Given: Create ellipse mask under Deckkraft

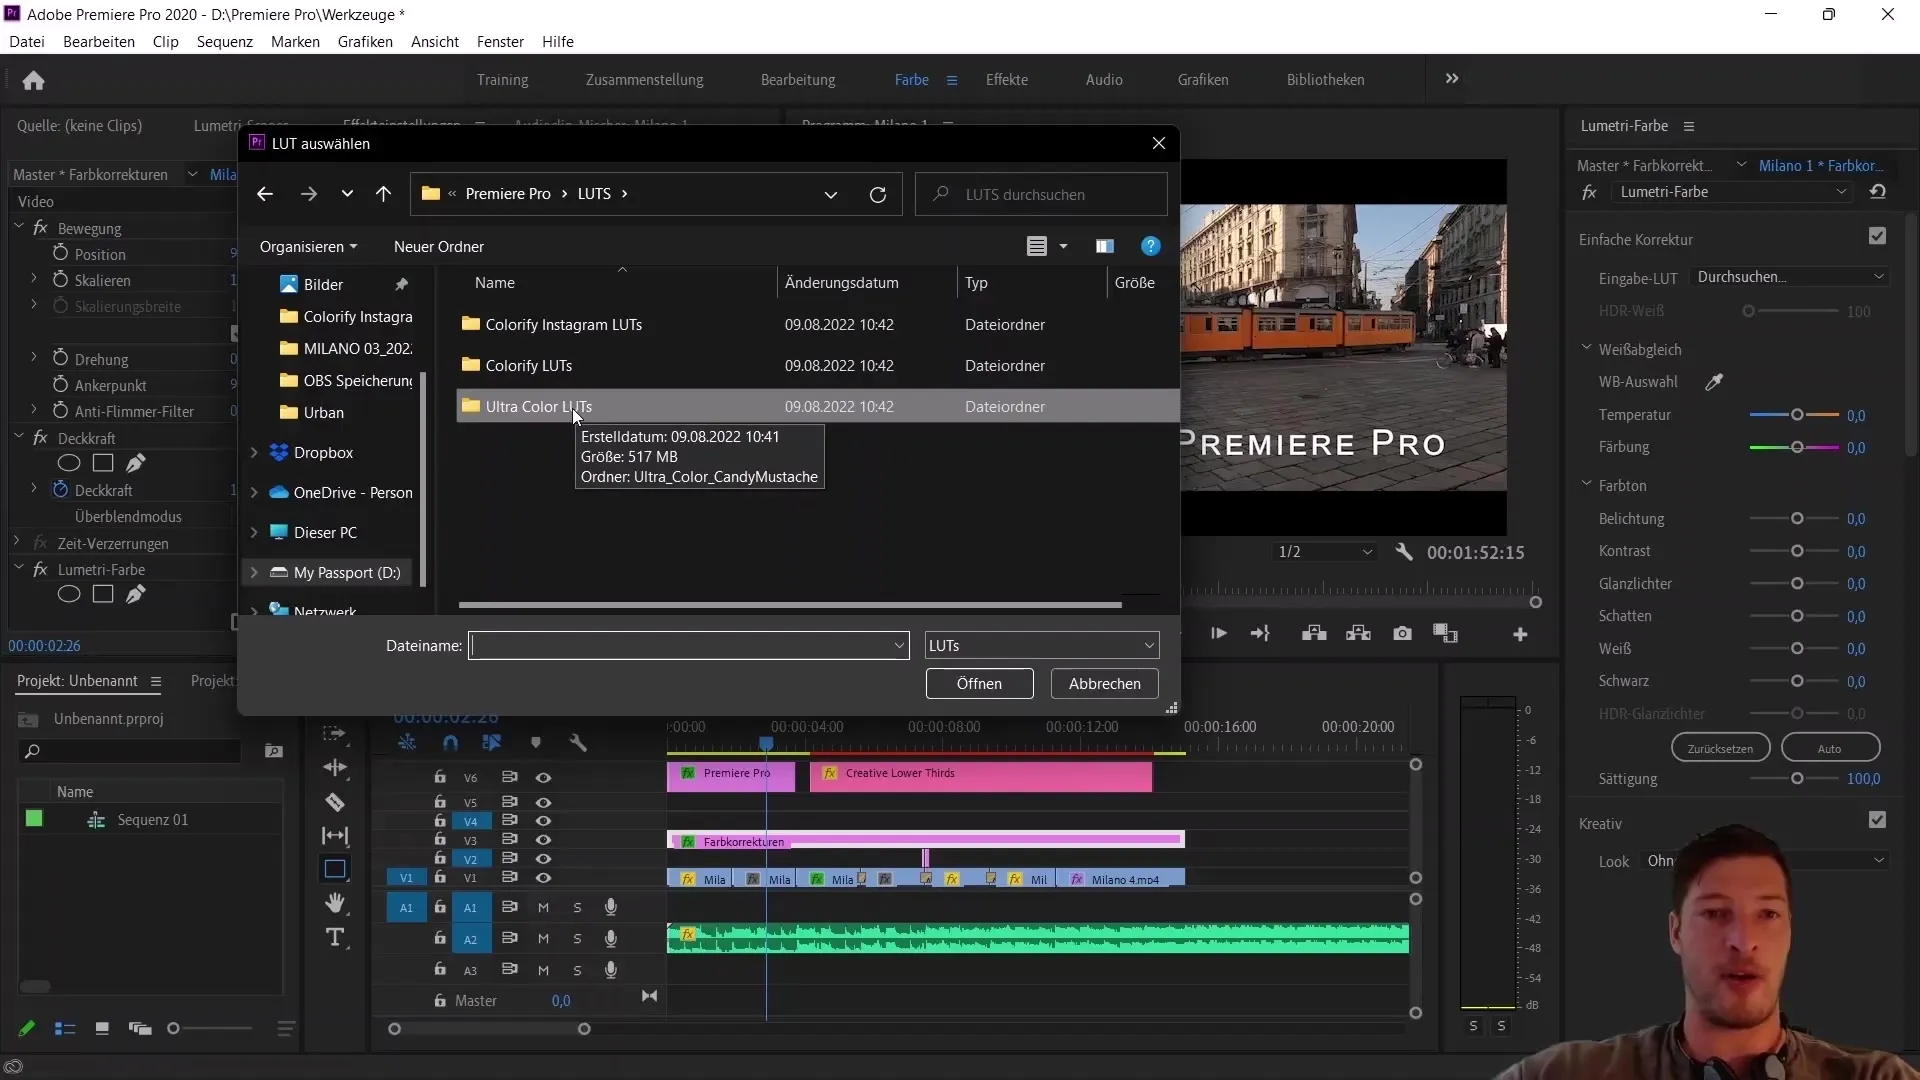Looking at the screenshot, I should (69, 463).
